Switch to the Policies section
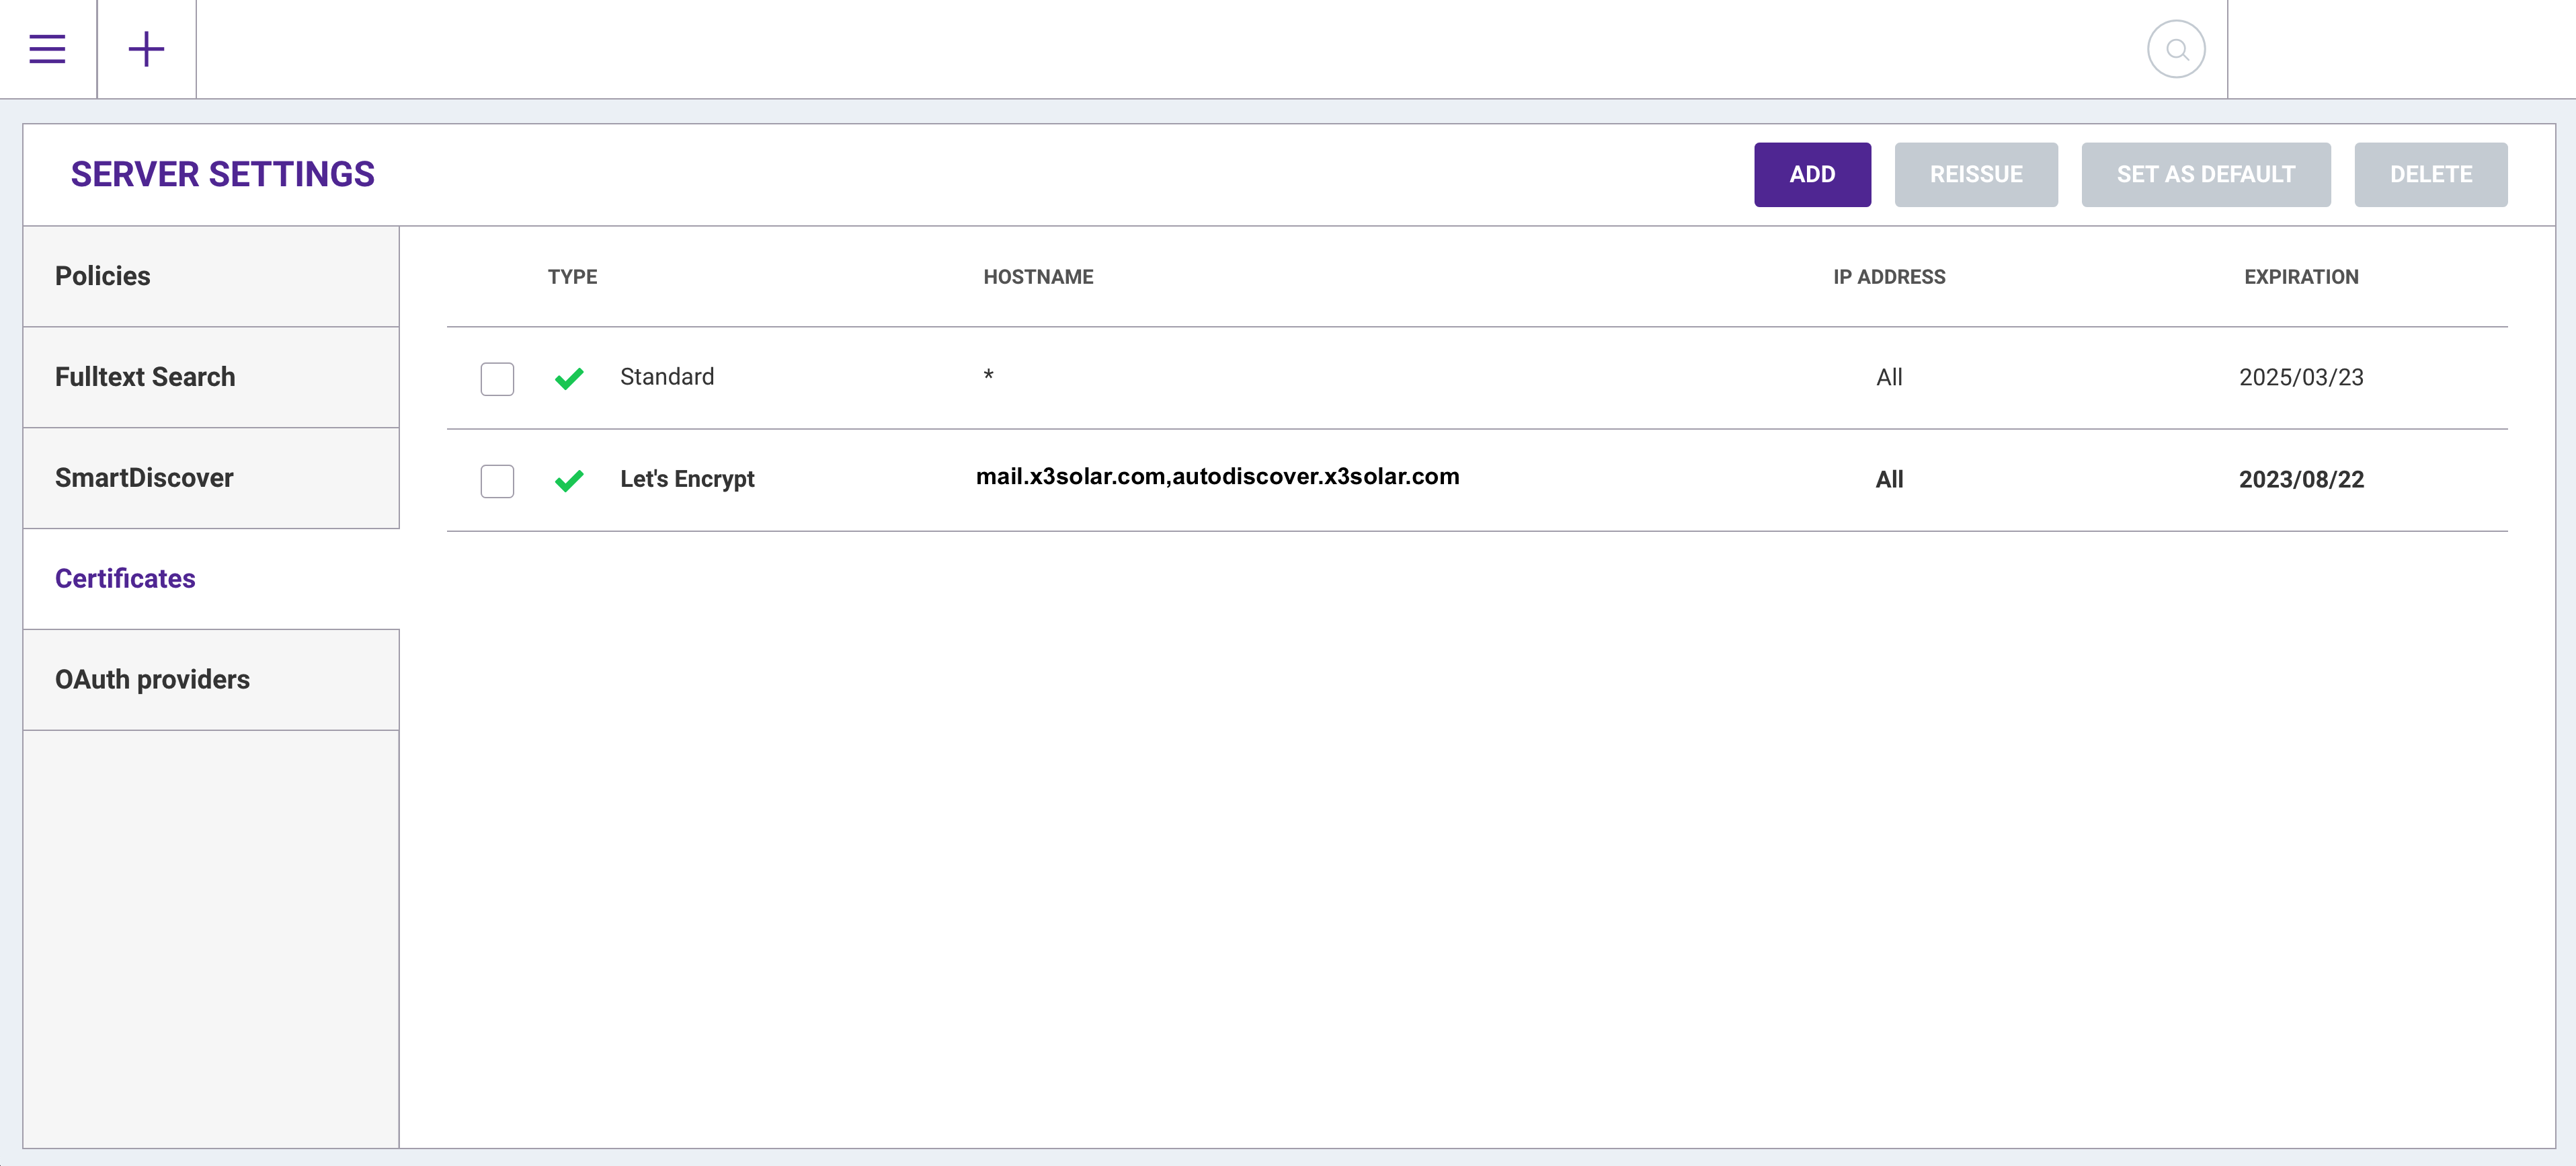The height and width of the screenshot is (1166, 2576). click(103, 276)
